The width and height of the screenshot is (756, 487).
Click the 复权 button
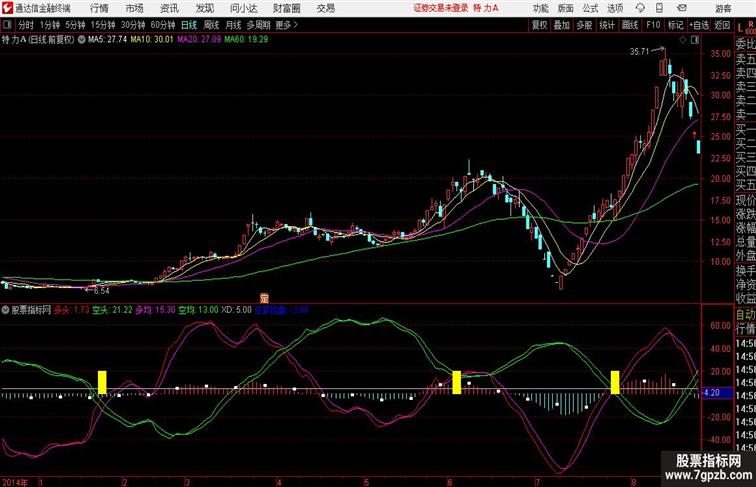click(x=539, y=25)
